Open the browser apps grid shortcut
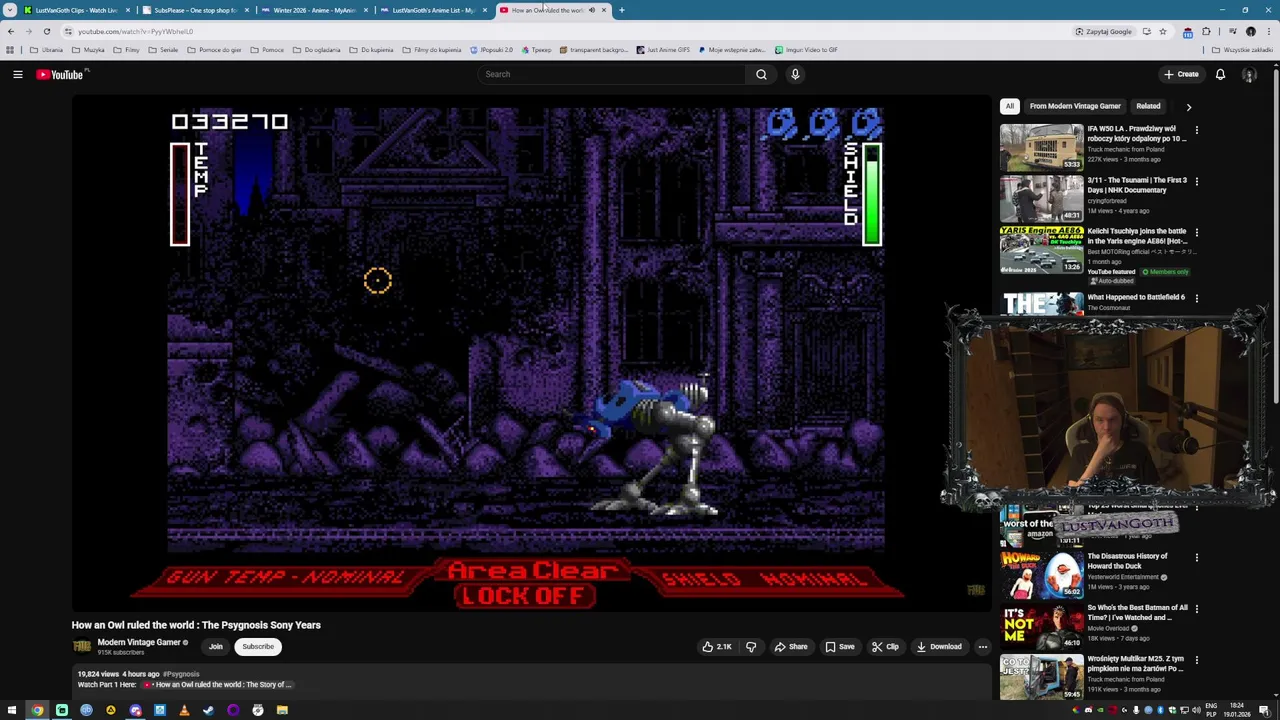This screenshot has width=1280, height=720. click(10, 50)
